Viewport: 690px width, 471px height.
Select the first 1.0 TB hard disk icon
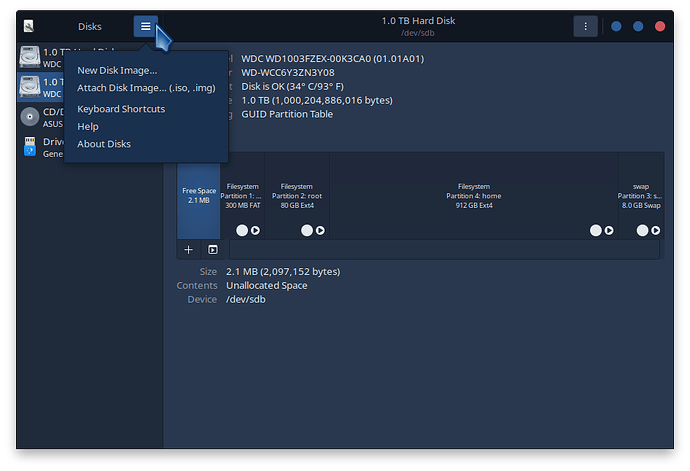[x=30, y=57]
